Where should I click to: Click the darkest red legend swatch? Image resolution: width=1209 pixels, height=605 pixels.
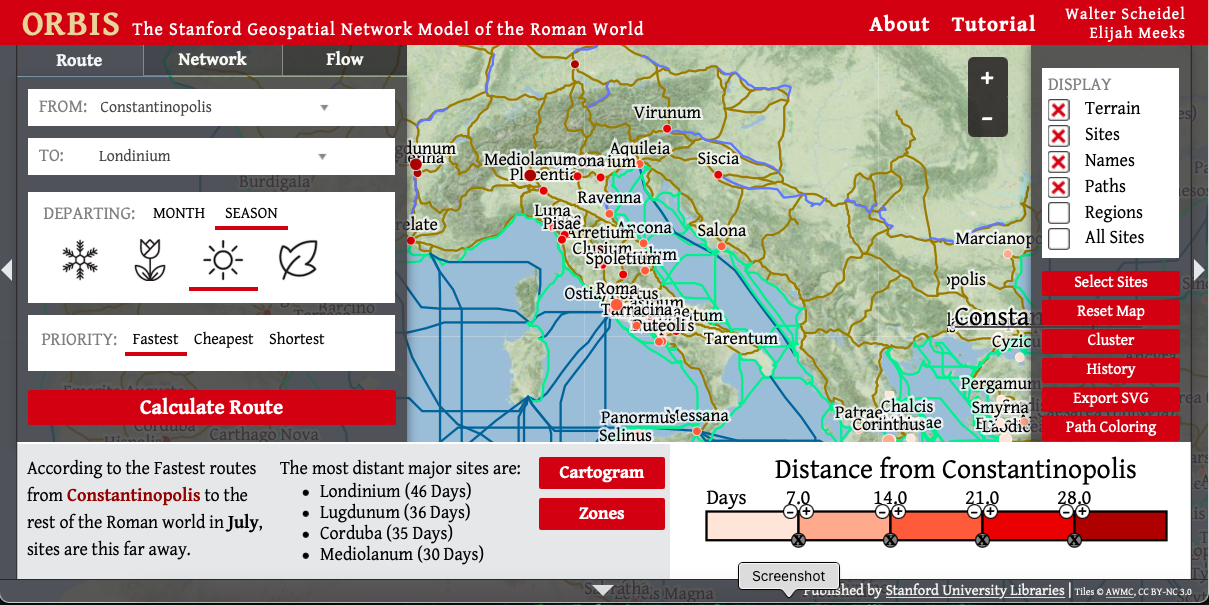1121,526
